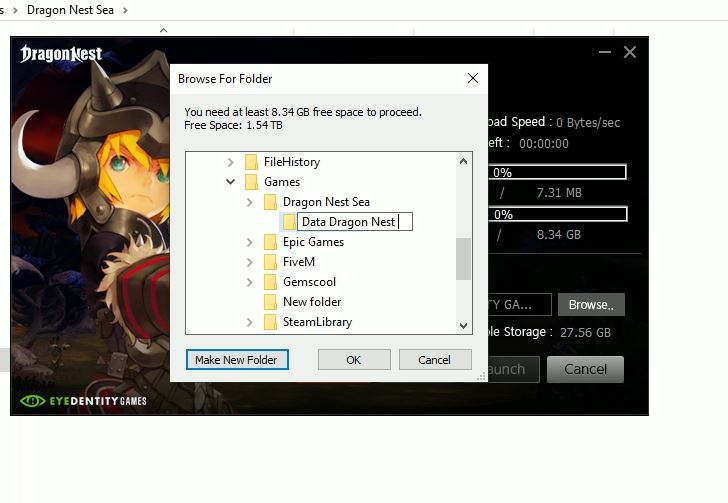Viewport: 728px width, 503px height.
Task: Select the New folder entry
Action: (312, 302)
